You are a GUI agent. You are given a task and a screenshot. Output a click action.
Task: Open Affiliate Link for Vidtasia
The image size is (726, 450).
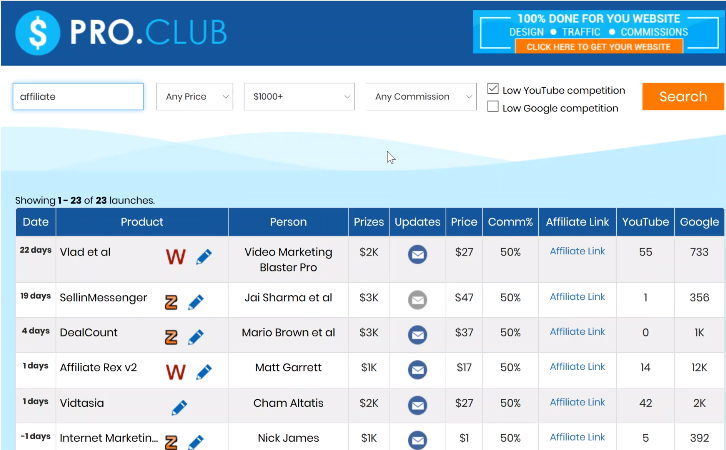pyautogui.click(x=577, y=402)
